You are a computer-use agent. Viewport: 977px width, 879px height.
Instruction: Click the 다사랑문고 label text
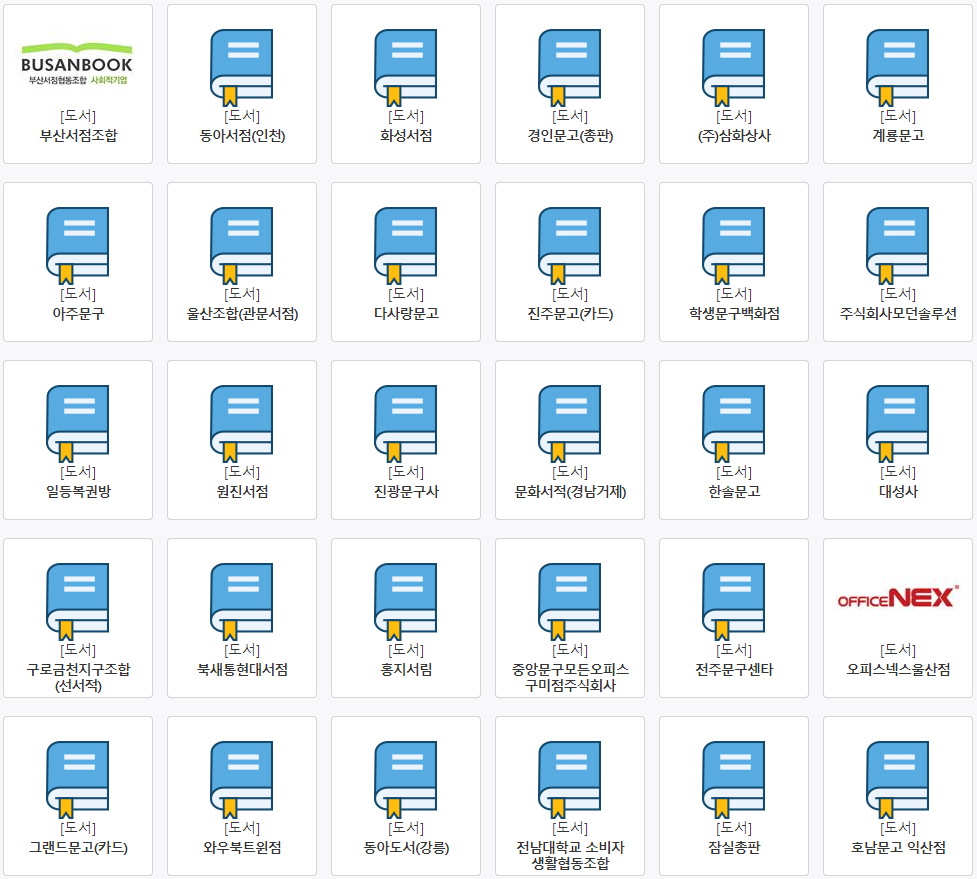[x=406, y=313]
